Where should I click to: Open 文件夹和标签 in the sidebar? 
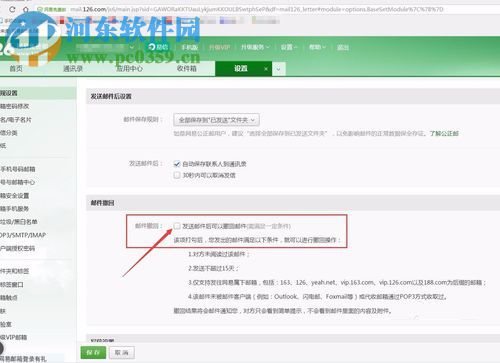(14, 271)
